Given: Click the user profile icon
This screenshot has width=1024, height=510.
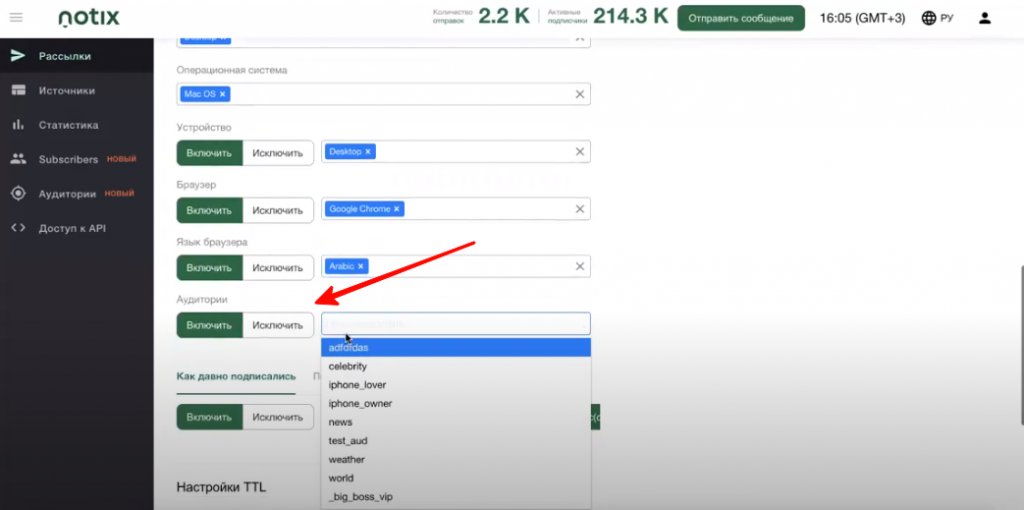Looking at the screenshot, I should (985, 18).
